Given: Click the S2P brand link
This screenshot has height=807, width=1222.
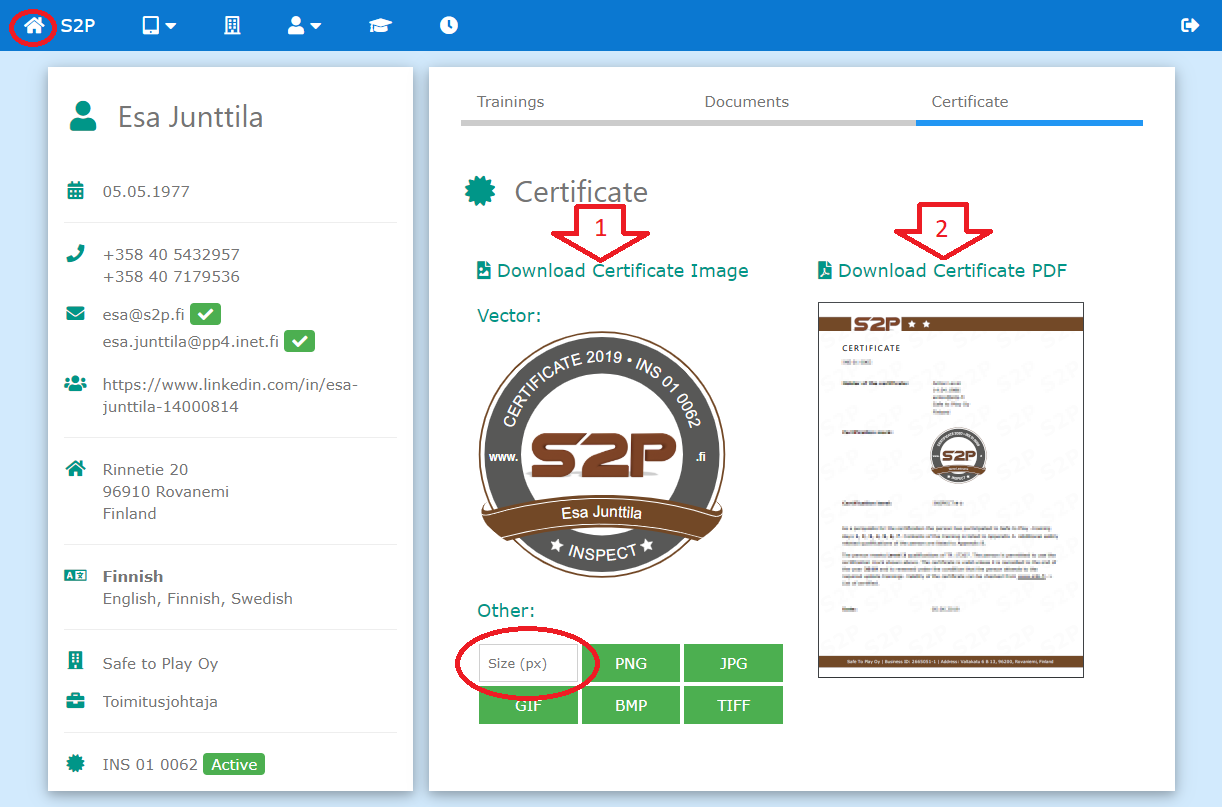Looking at the screenshot, I should [x=77, y=25].
